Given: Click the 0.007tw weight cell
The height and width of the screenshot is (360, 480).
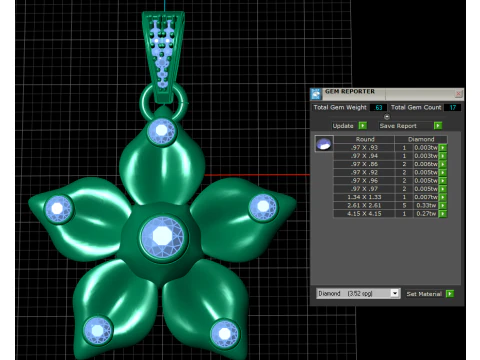Looking at the screenshot, I should tap(426, 197).
